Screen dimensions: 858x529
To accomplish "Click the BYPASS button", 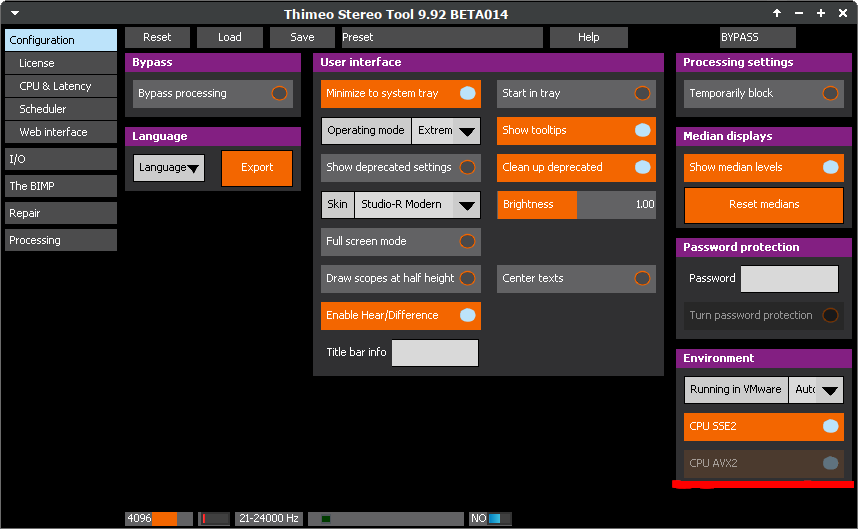I will coord(758,37).
